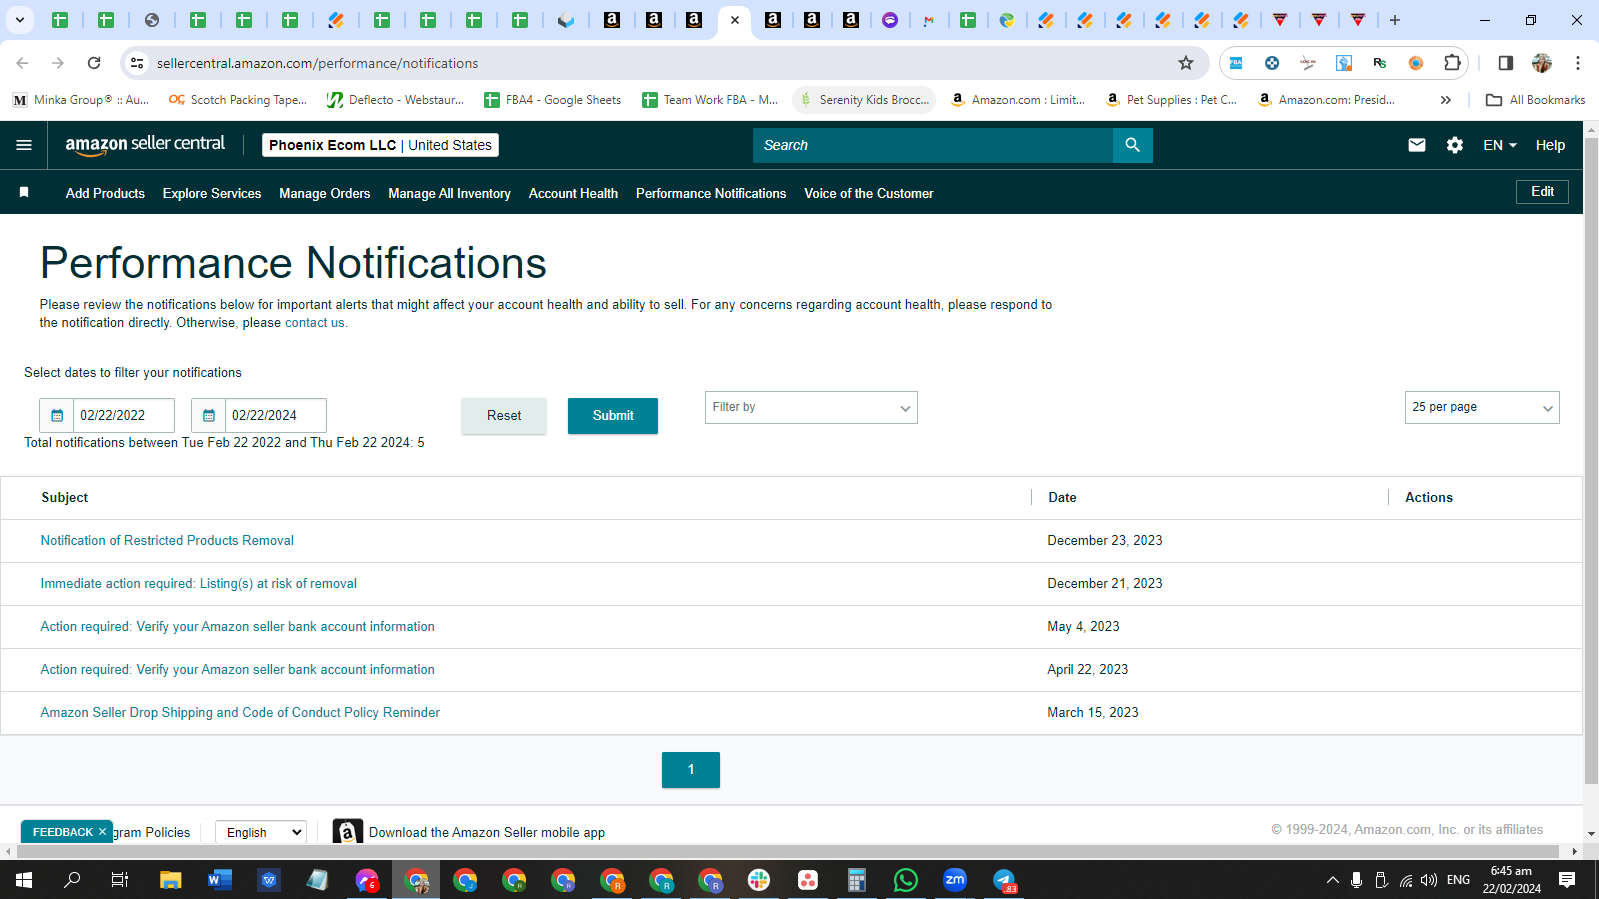Open Add Products in the nav bar
The width and height of the screenshot is (1599, 899).
tap(105, 193)
